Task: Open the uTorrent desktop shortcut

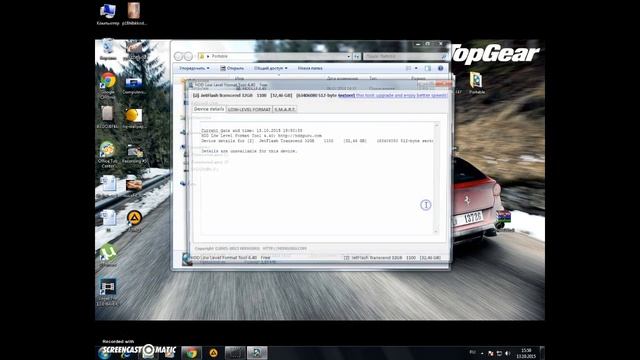Action: click(108, 256)
